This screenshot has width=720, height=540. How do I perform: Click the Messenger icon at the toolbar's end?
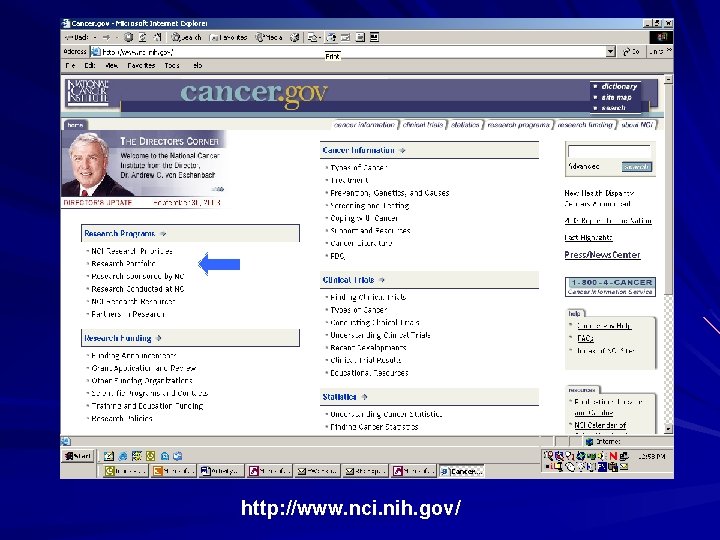375,38
